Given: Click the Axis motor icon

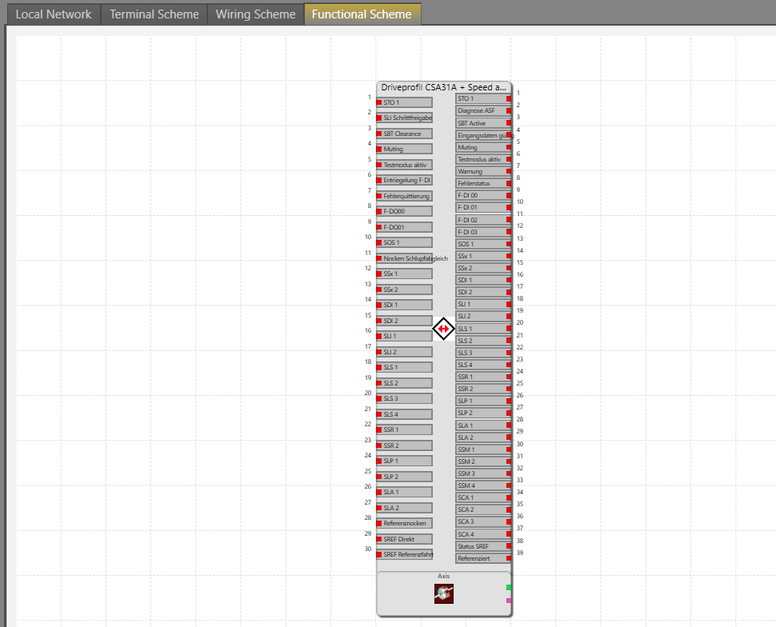Looking at the screenshot, I should coord(444,594).
